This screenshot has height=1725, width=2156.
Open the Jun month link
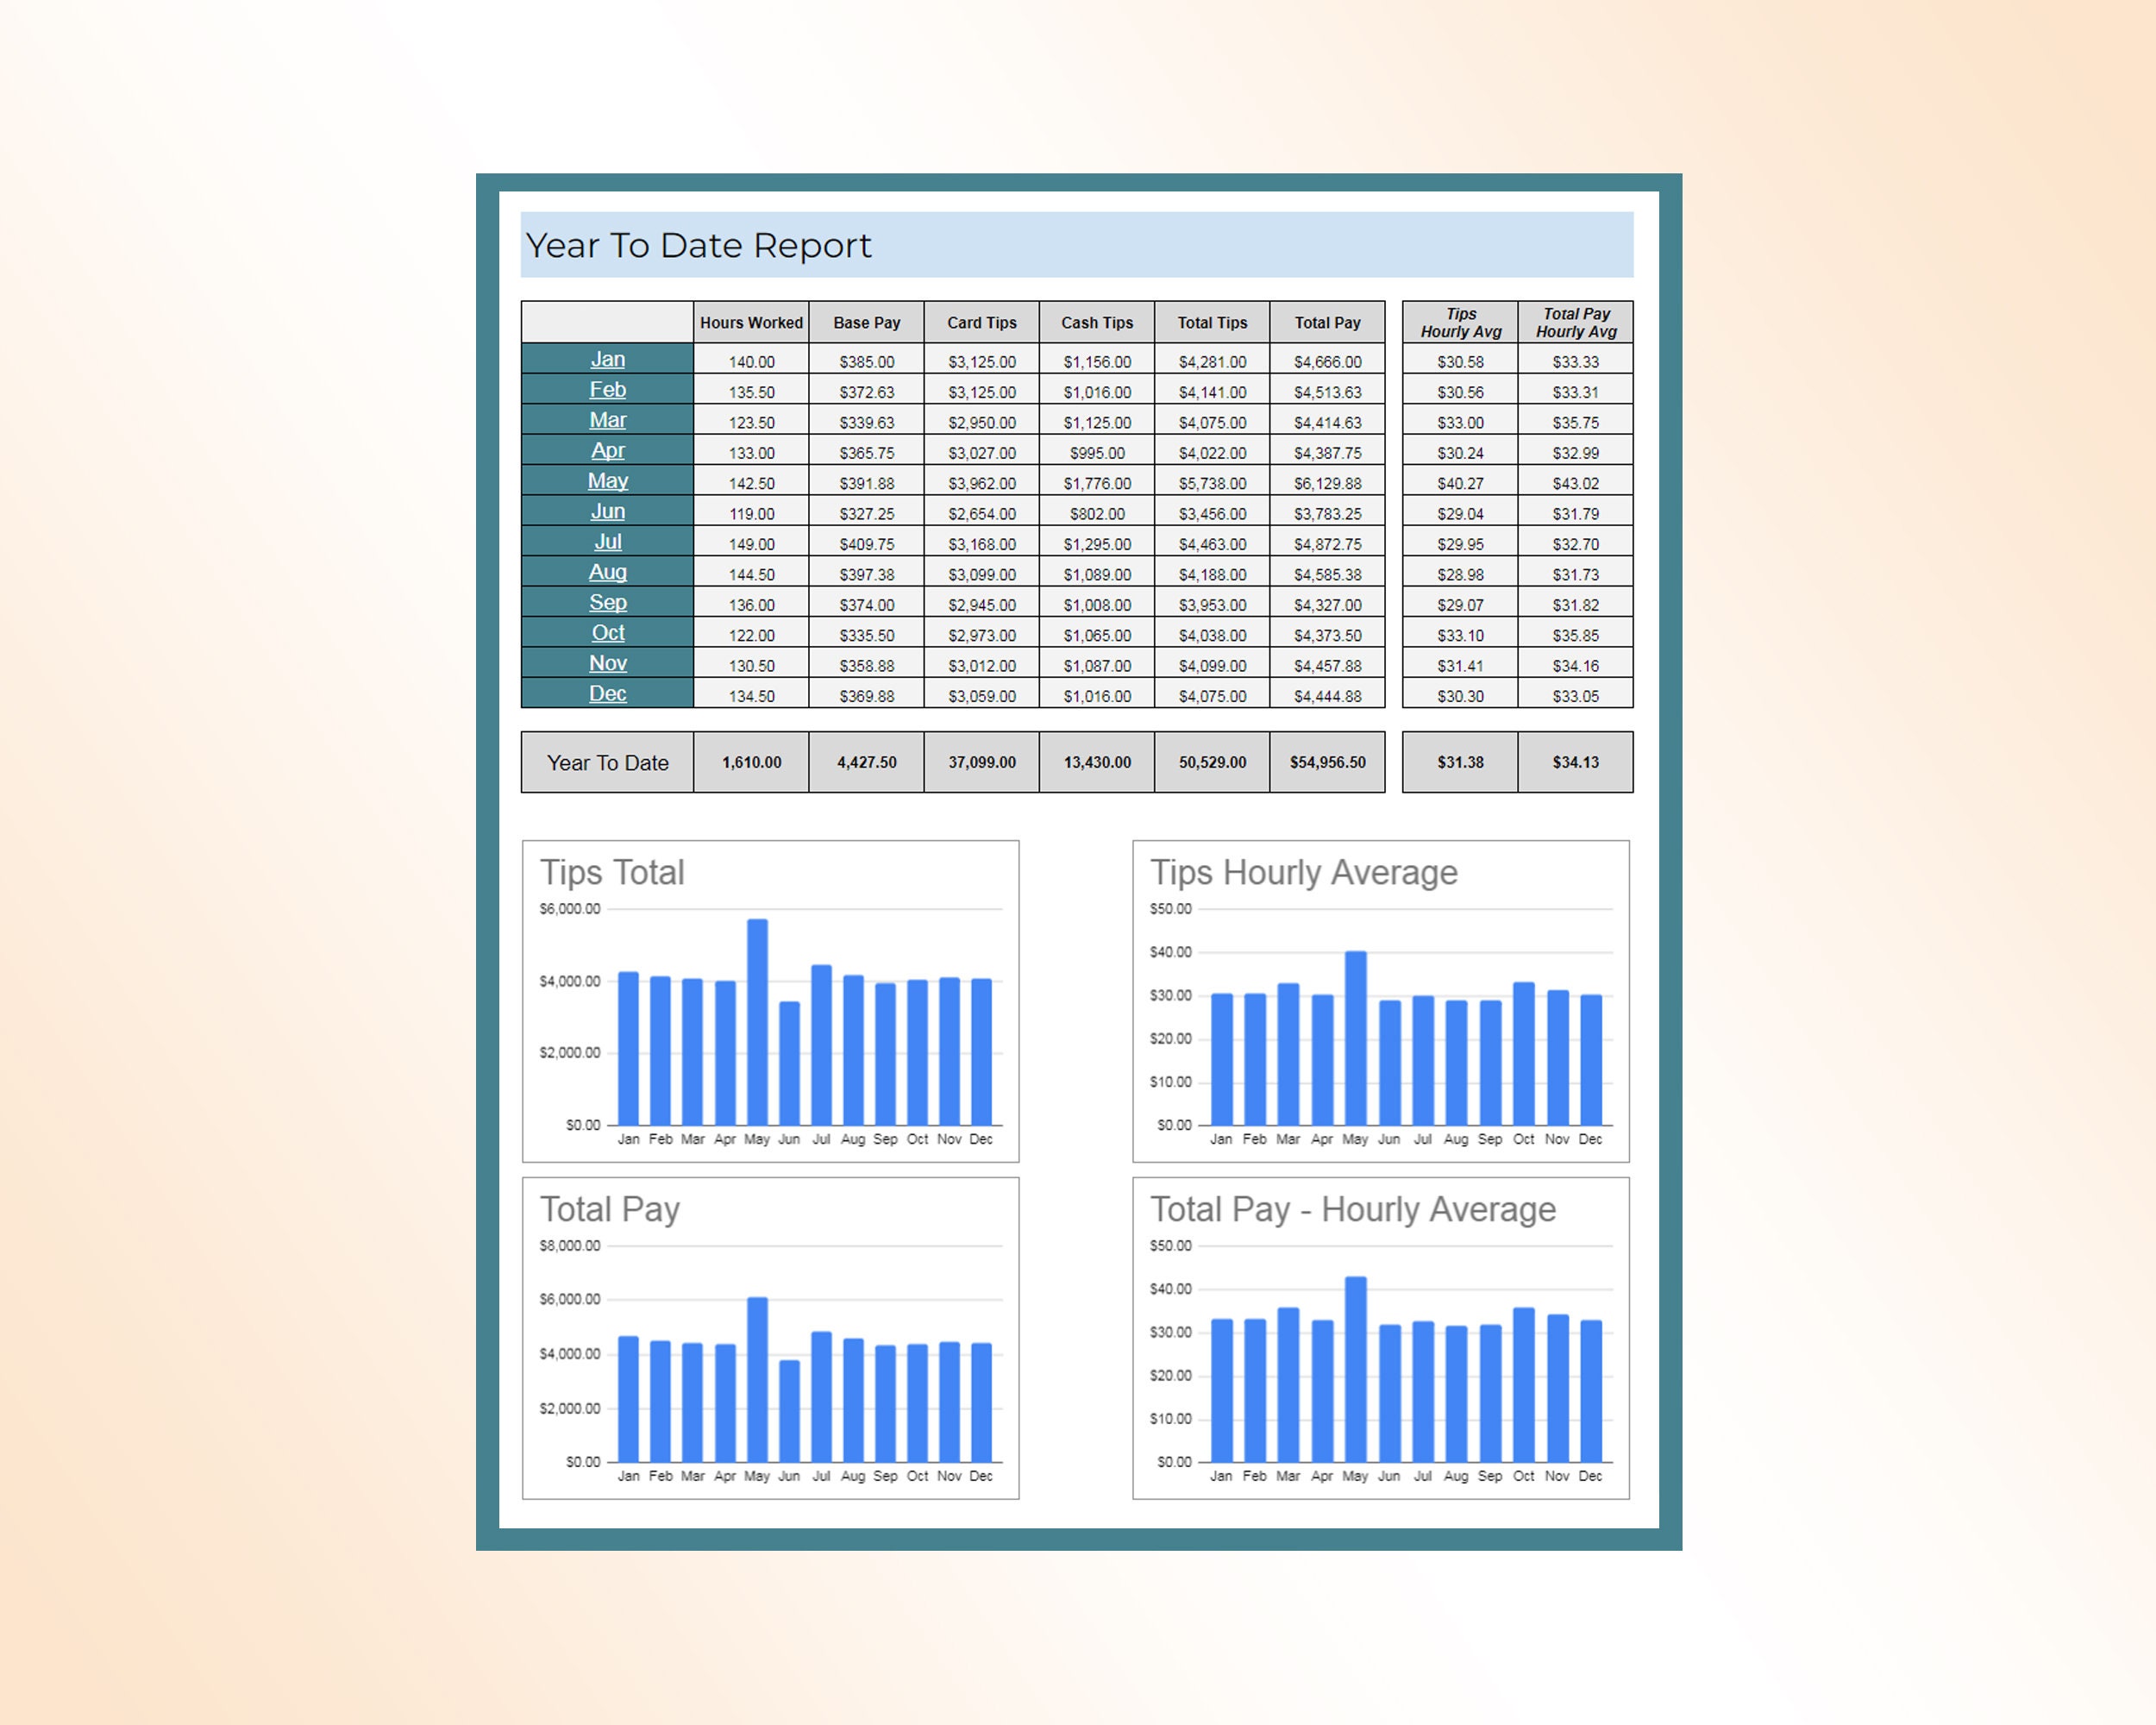coord(607,512)
